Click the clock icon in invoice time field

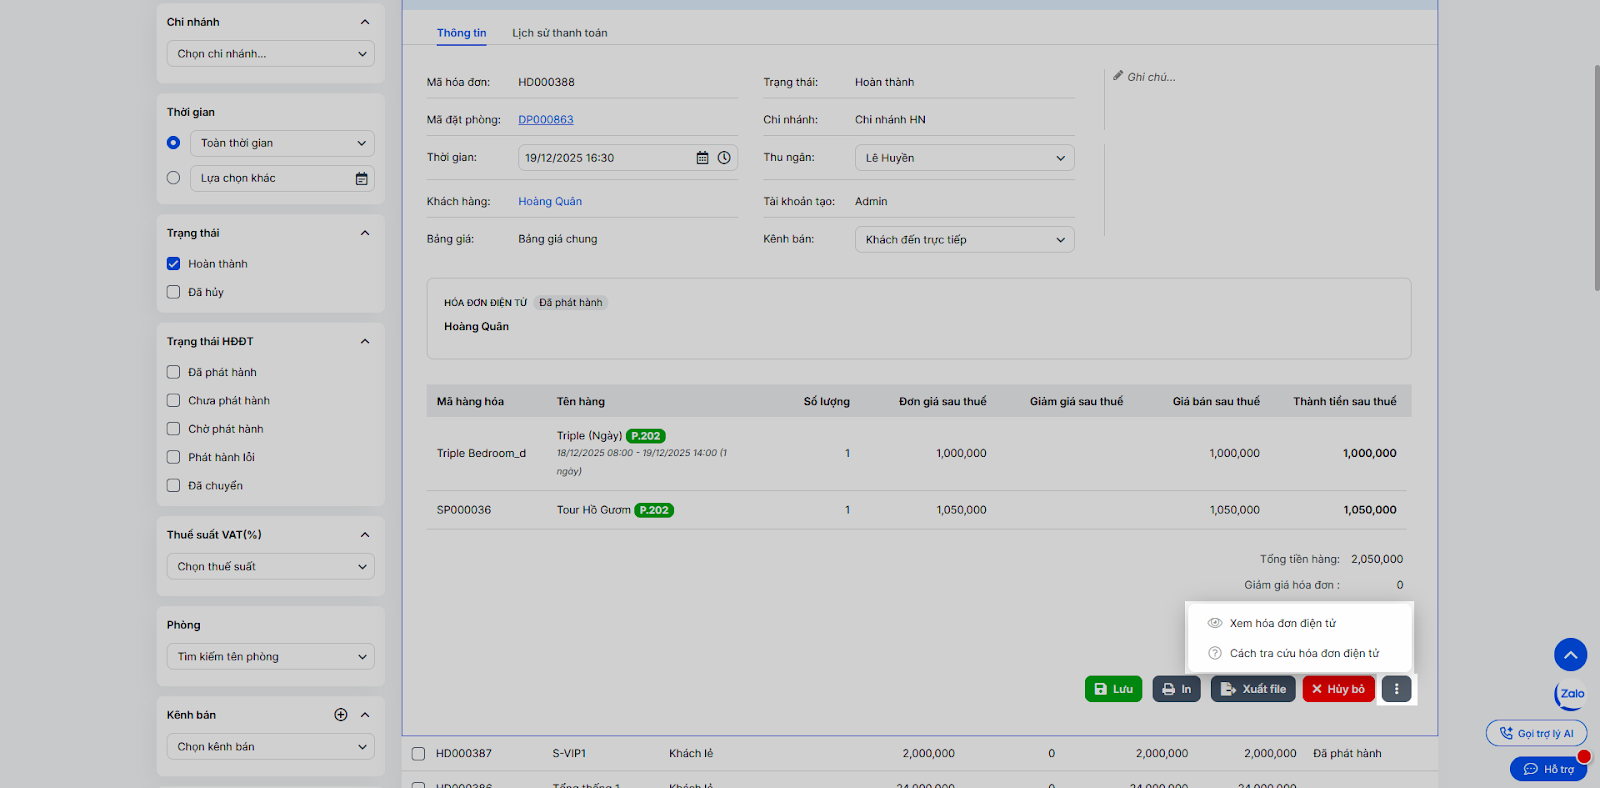pos(724,158)
